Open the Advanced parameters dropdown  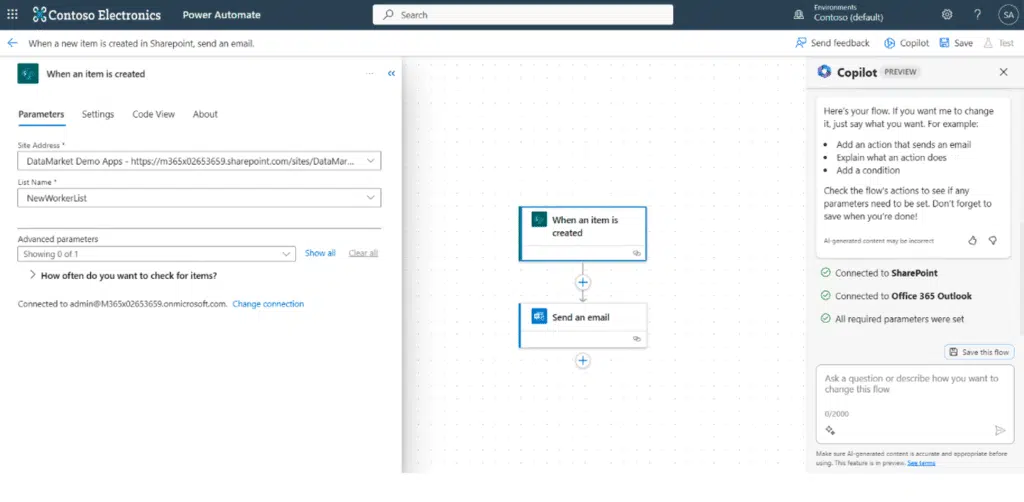click(x=157, y=254)
